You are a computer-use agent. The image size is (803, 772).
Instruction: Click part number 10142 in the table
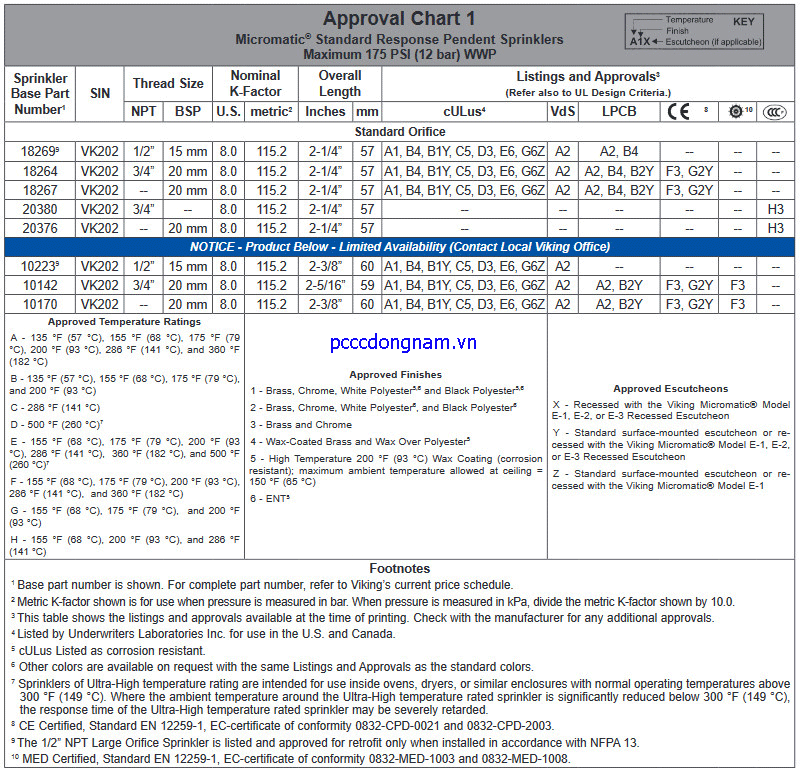[x=39, y=285]
